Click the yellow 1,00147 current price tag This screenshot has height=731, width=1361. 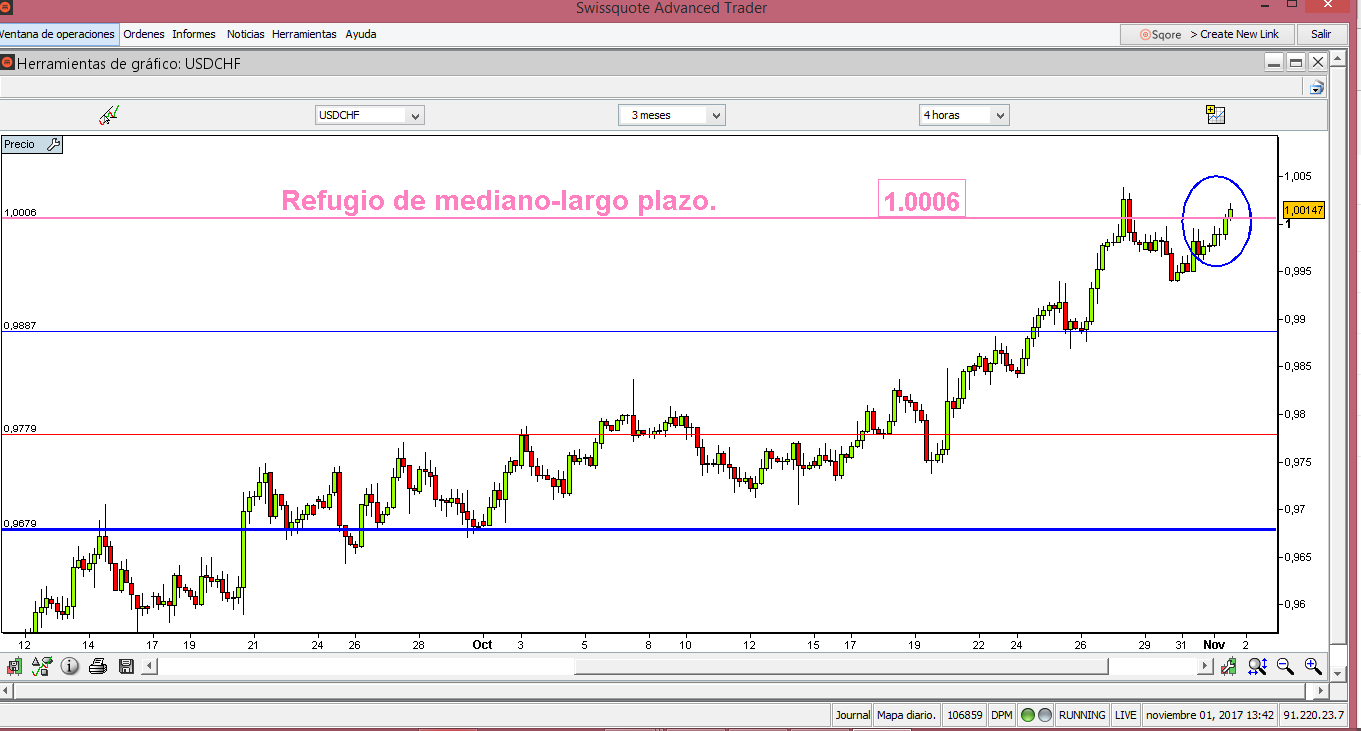point(1304,210)
